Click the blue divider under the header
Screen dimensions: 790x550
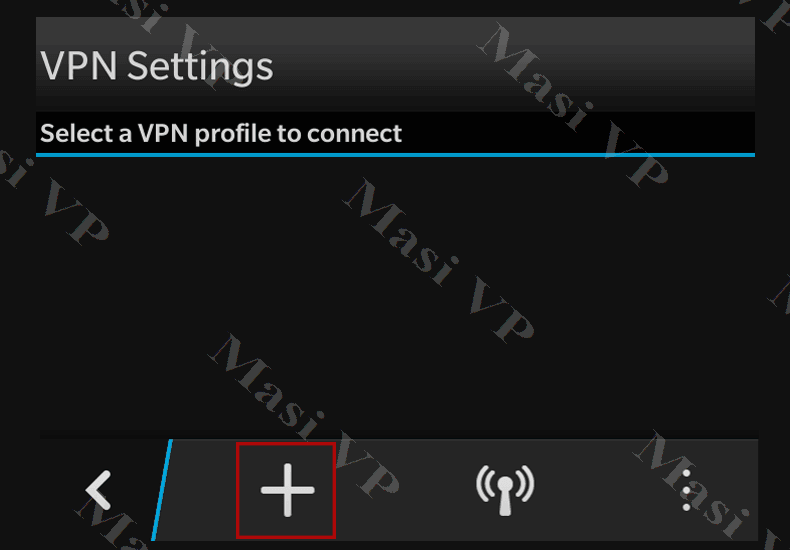(396, 155)
